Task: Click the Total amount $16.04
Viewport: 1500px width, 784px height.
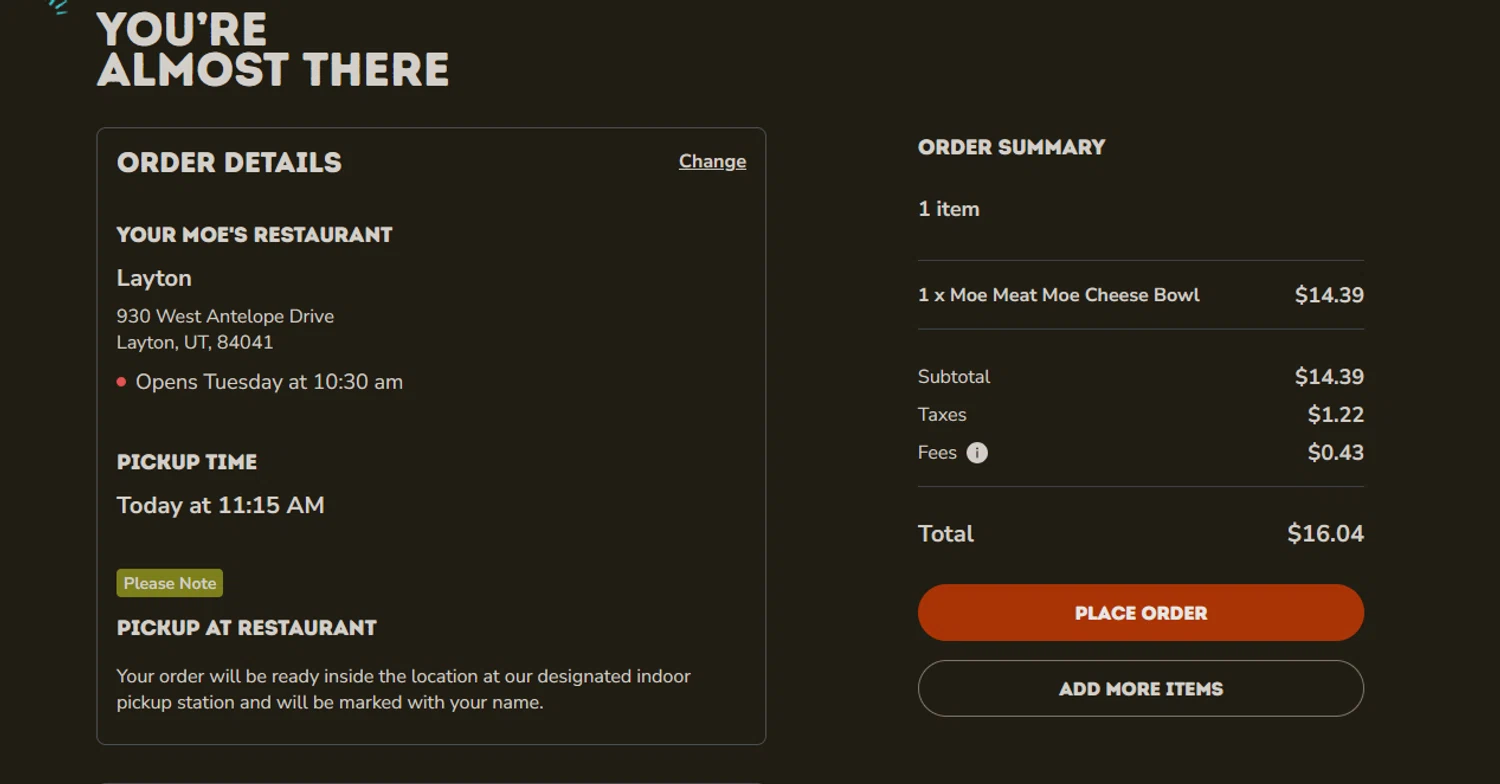Action: tap(1325, 534)
